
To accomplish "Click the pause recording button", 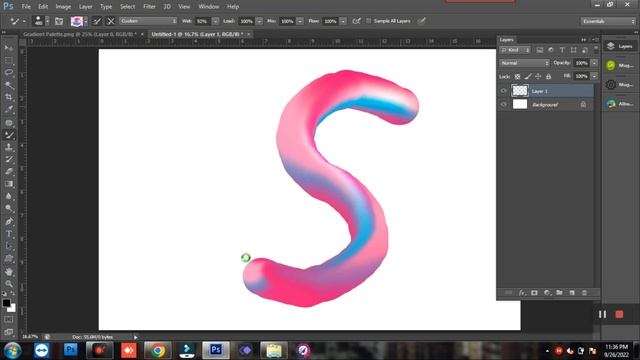I will pos(602,314).
